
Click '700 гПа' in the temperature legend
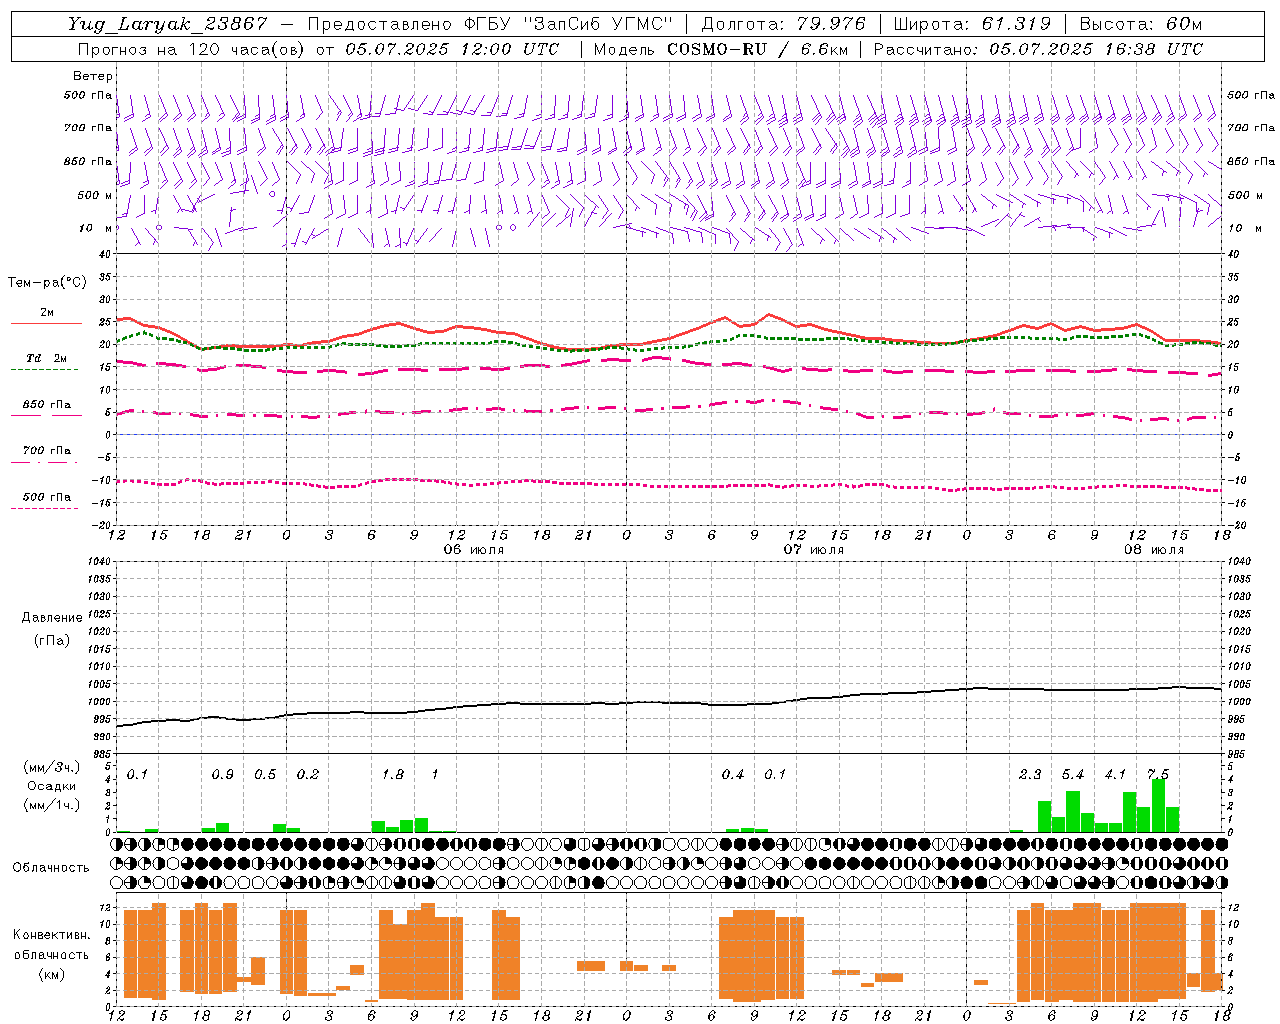click(x=47, y=451)
